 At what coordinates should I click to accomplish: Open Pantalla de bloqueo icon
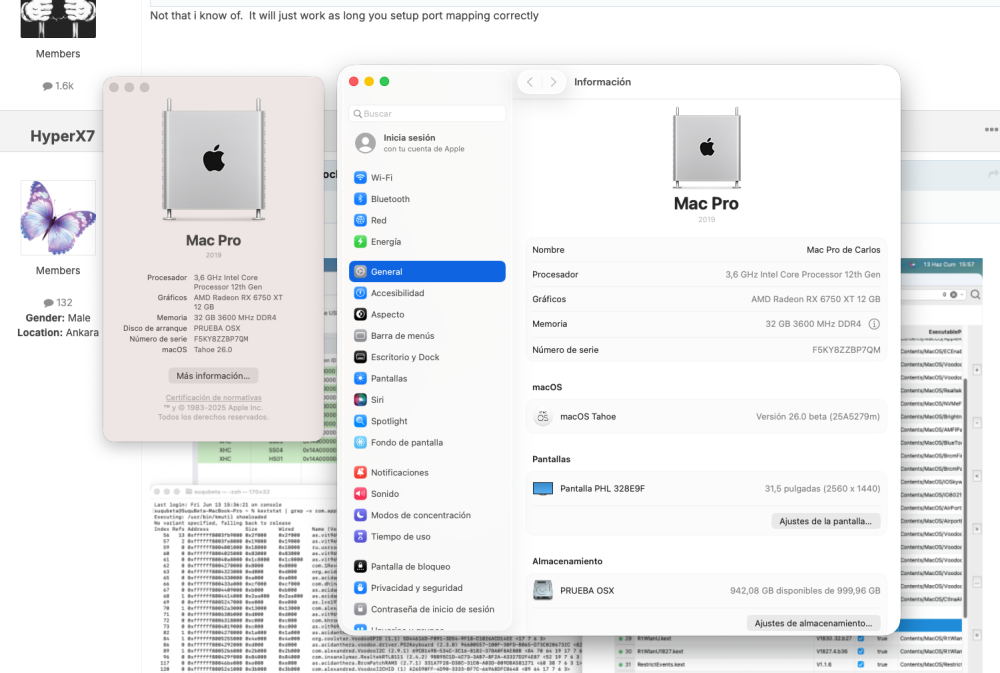360,566
